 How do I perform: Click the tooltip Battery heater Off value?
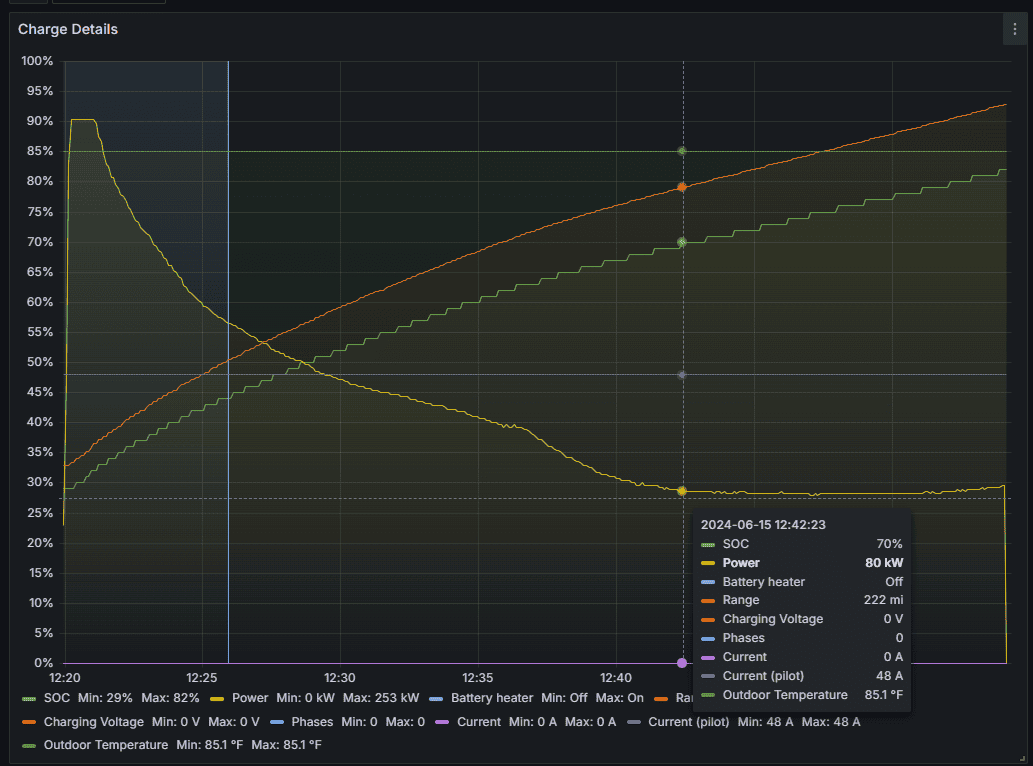point(894,582)
